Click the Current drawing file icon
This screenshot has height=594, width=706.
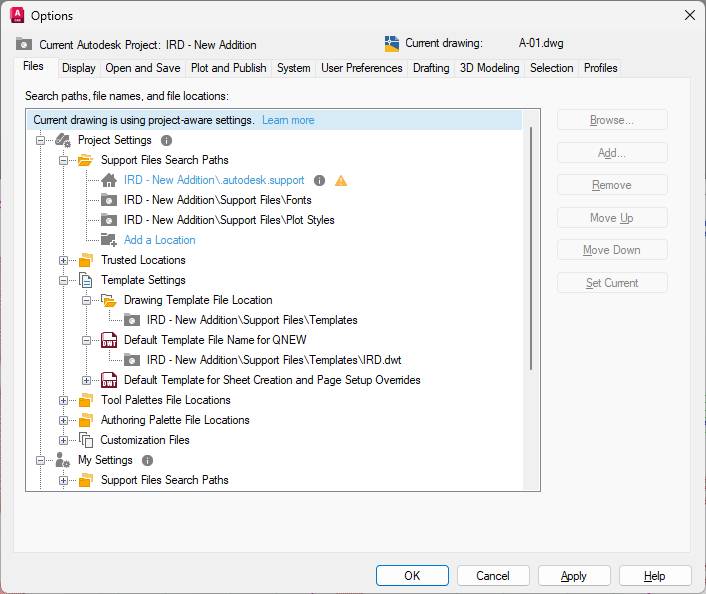click(392, 44)
